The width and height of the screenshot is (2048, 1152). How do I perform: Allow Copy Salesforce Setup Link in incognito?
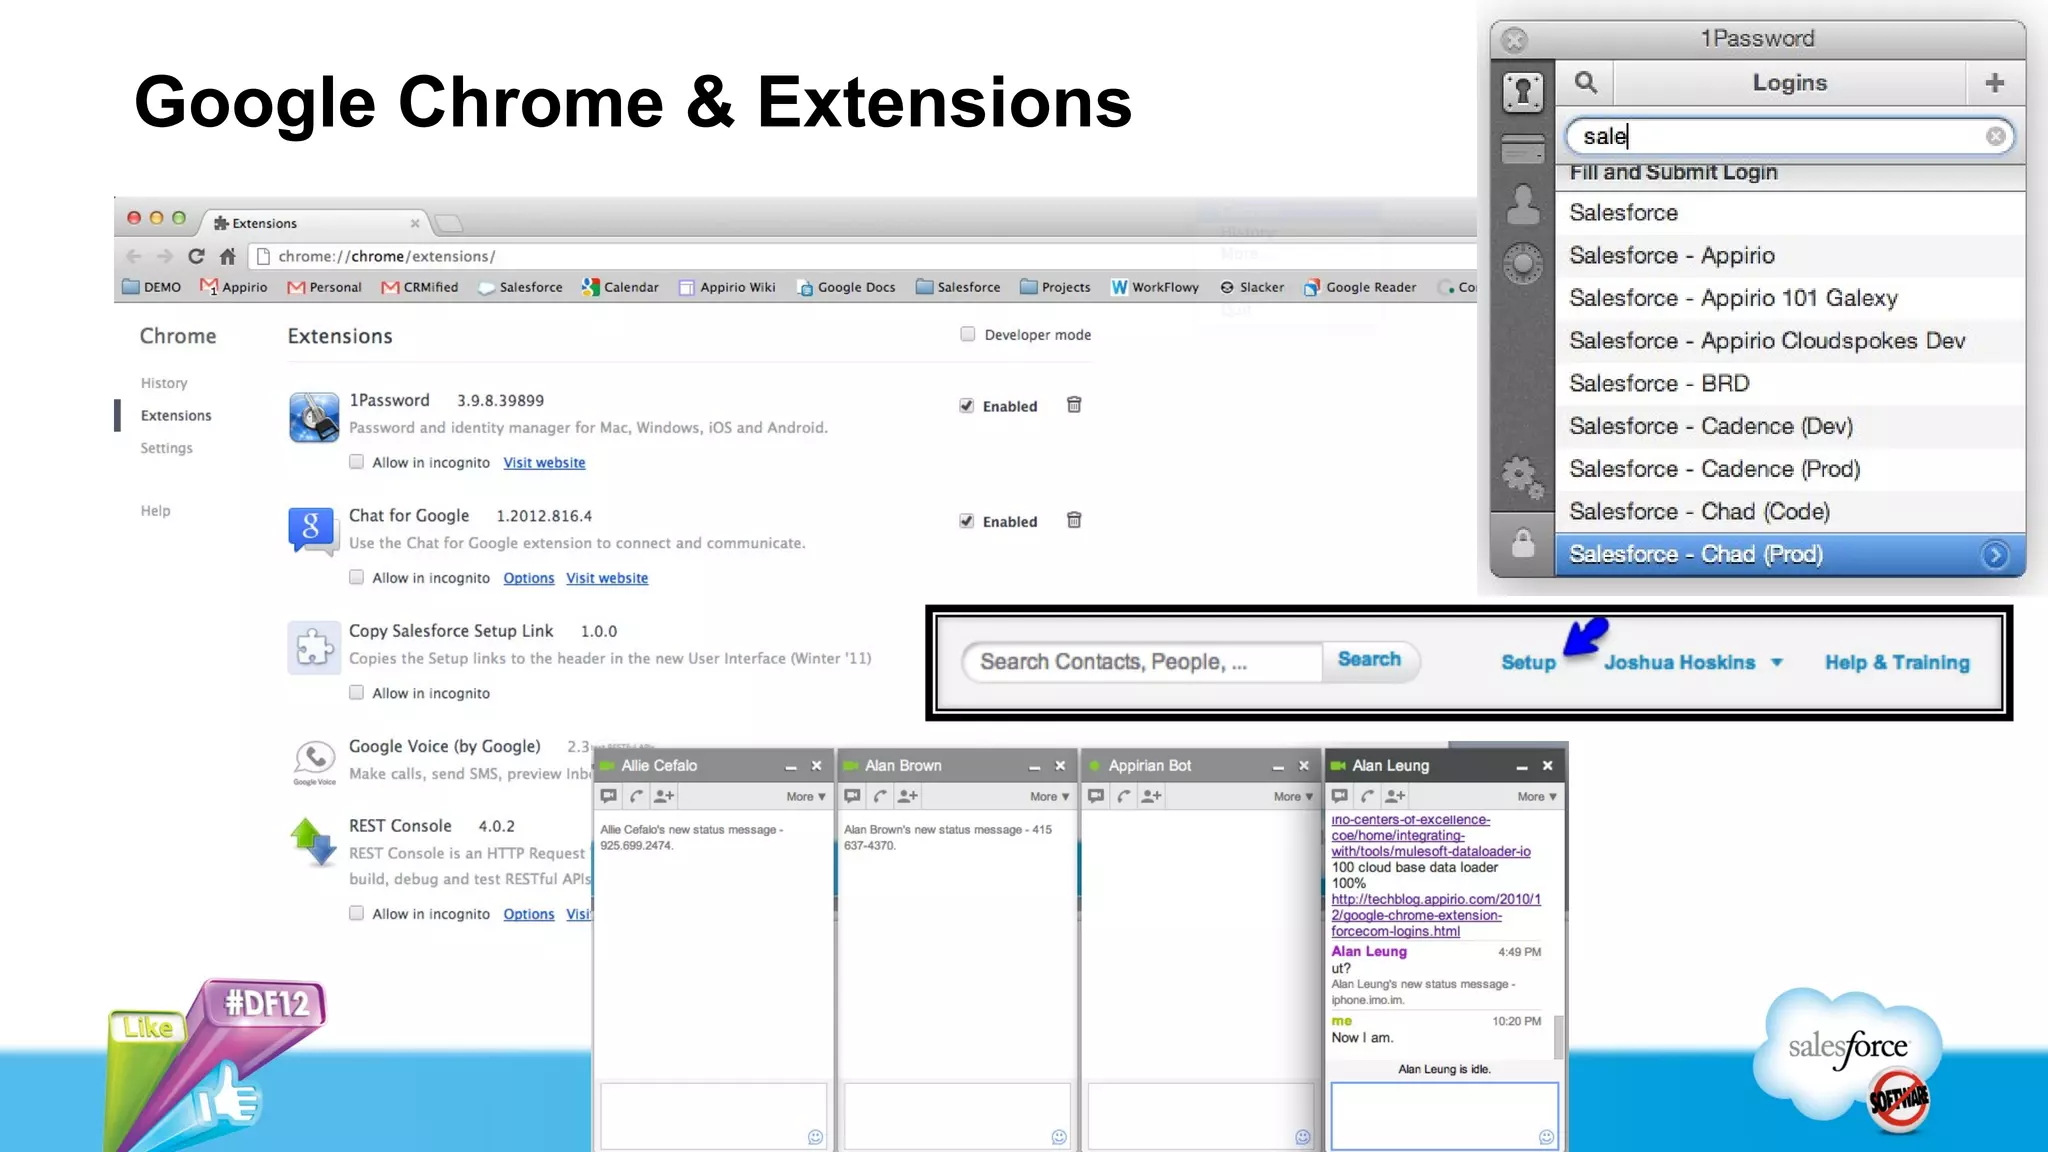coord(356,692)
